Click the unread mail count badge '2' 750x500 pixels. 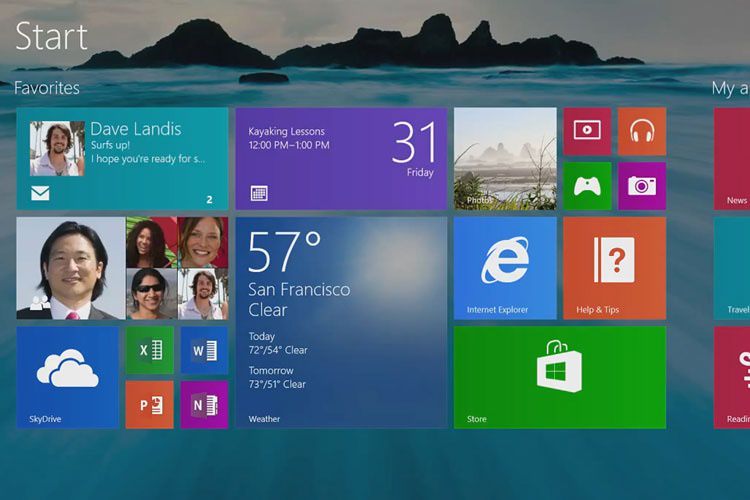pyautogui.click(x=210, y=200)
